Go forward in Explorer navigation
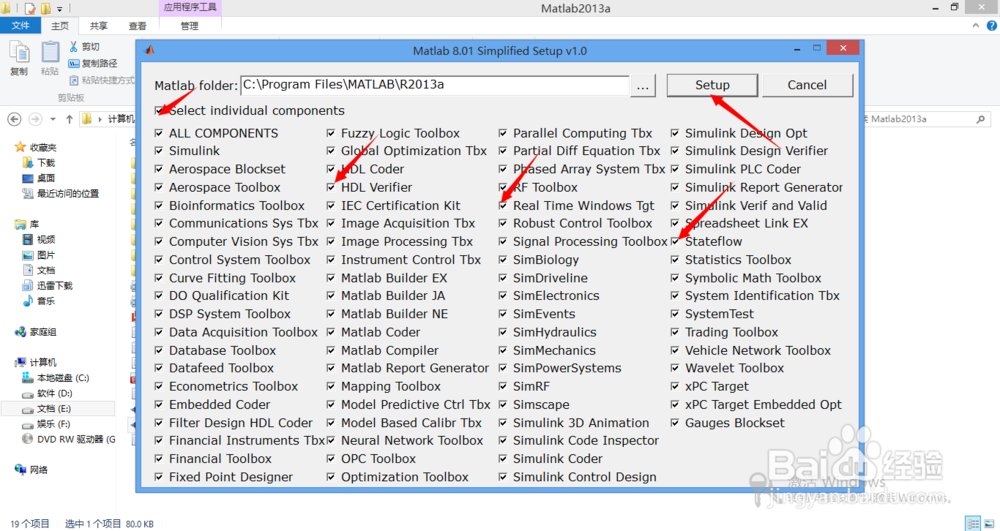 35,119
